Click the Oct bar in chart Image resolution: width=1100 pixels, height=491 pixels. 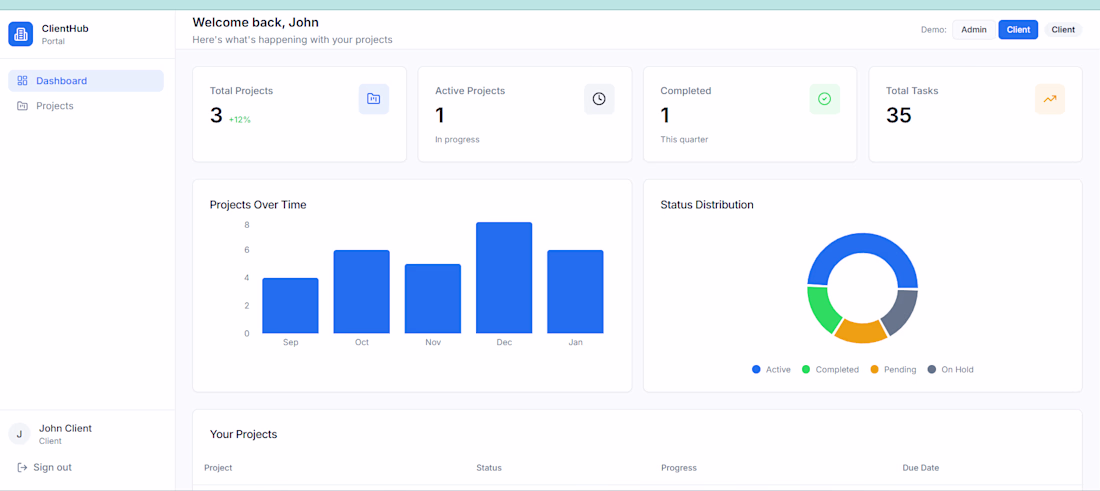[361, 292]
